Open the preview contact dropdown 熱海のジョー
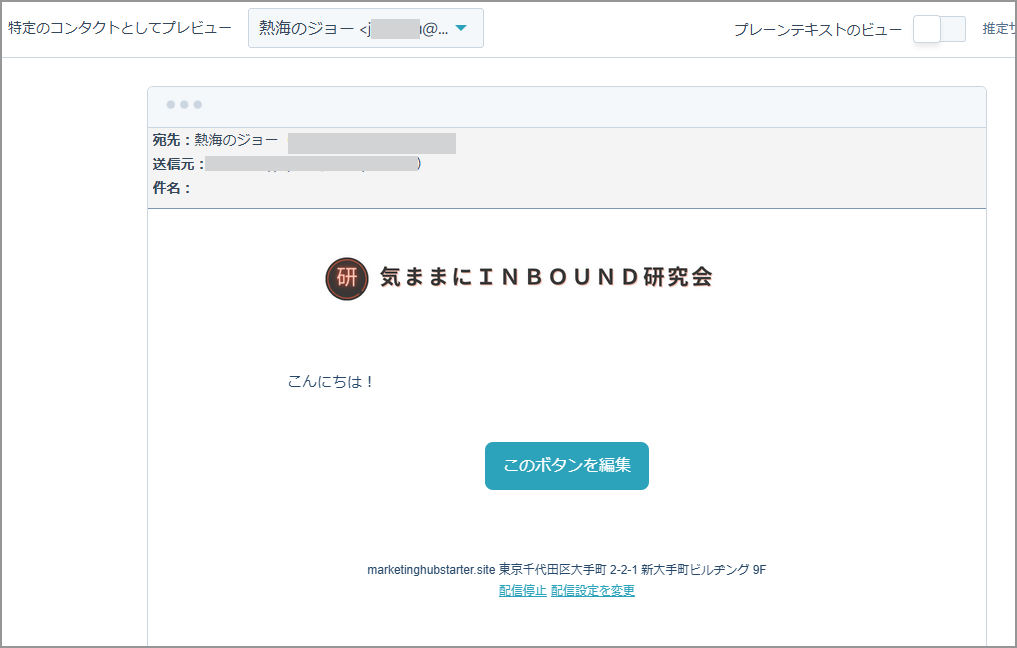1017x648 pixels. (x=365, y=28)
